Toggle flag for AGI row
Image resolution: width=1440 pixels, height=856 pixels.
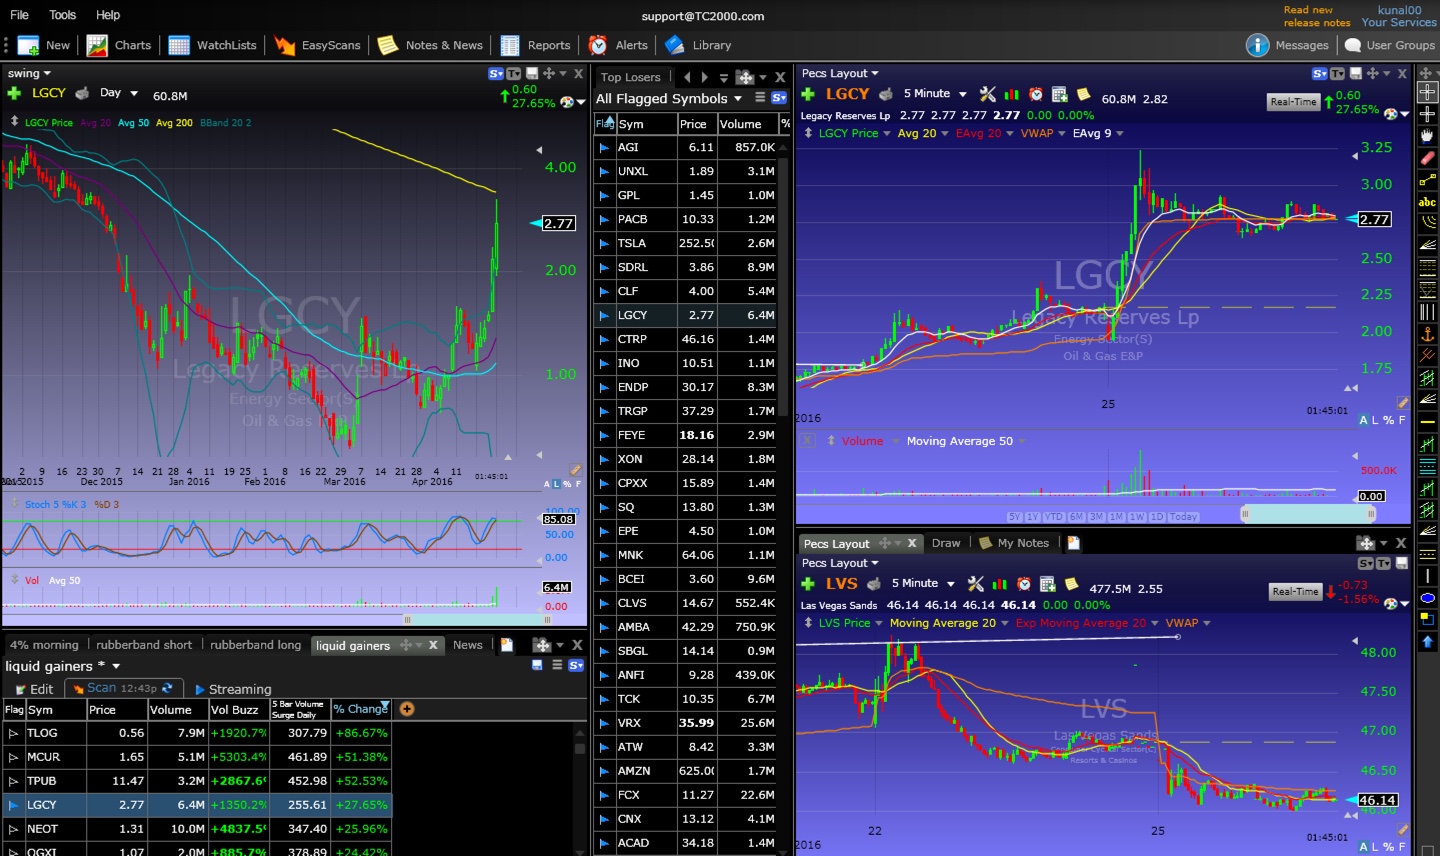click(604, 147)
